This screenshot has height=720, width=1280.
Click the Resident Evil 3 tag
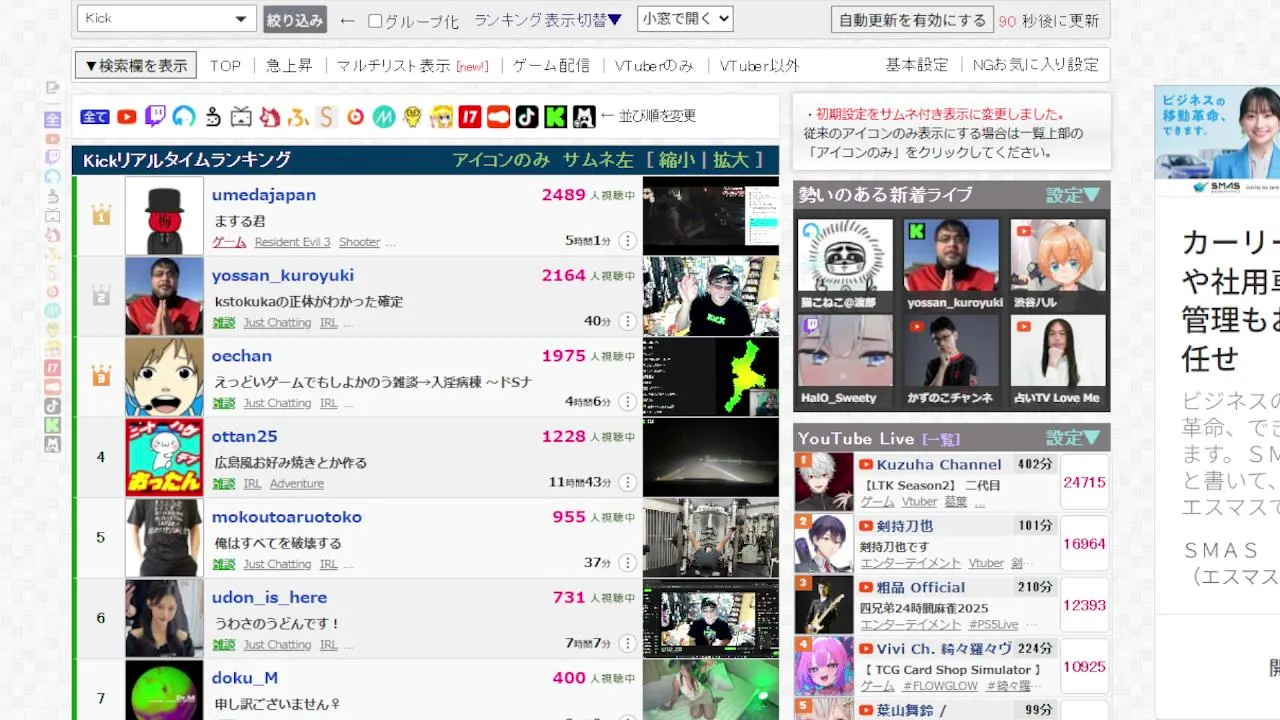292,242
